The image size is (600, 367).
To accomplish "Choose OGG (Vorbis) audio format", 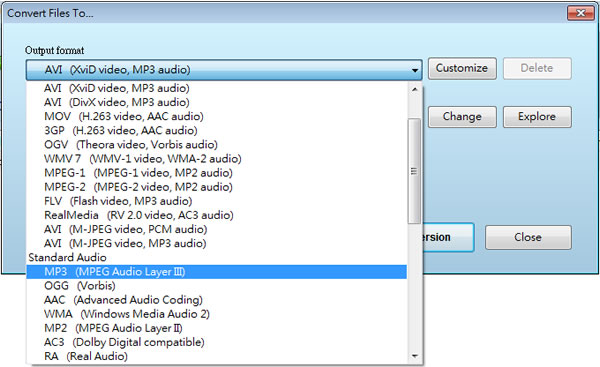I will pos(217,286).
